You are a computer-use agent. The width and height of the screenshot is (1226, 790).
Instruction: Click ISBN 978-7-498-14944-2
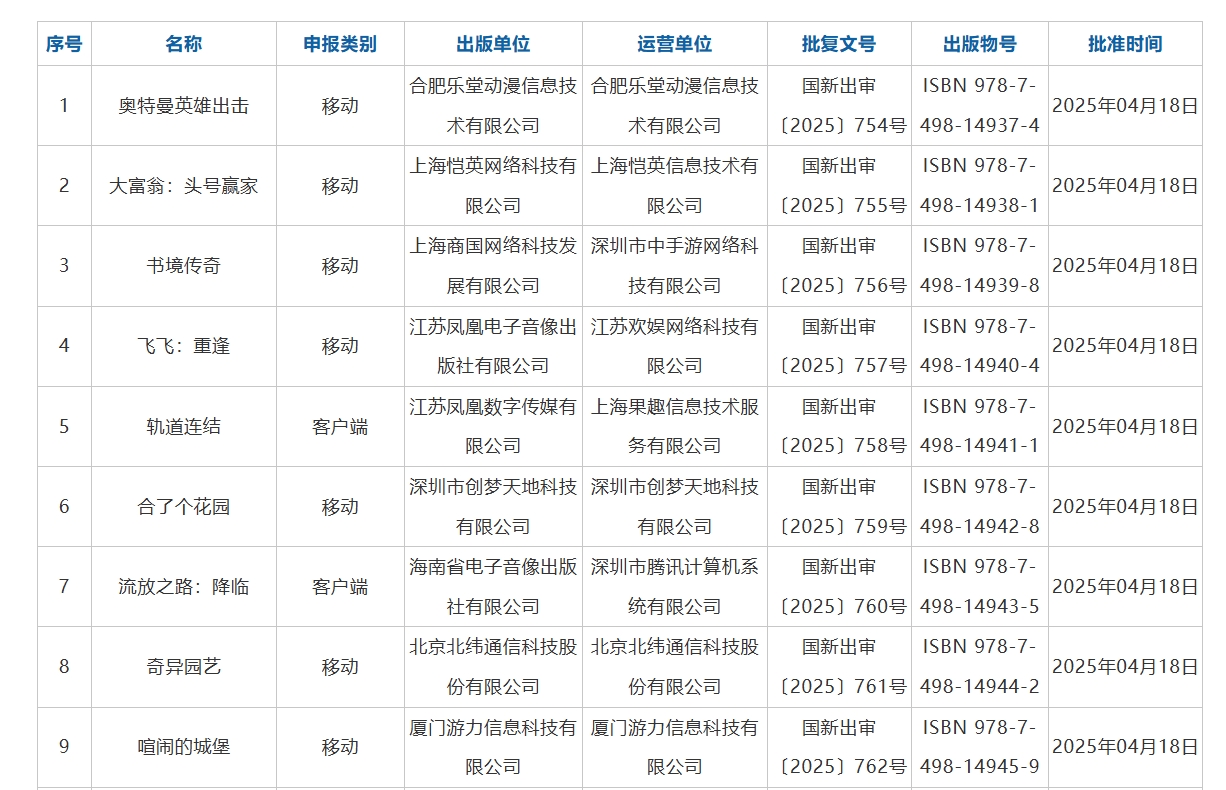tap(980, 667)
